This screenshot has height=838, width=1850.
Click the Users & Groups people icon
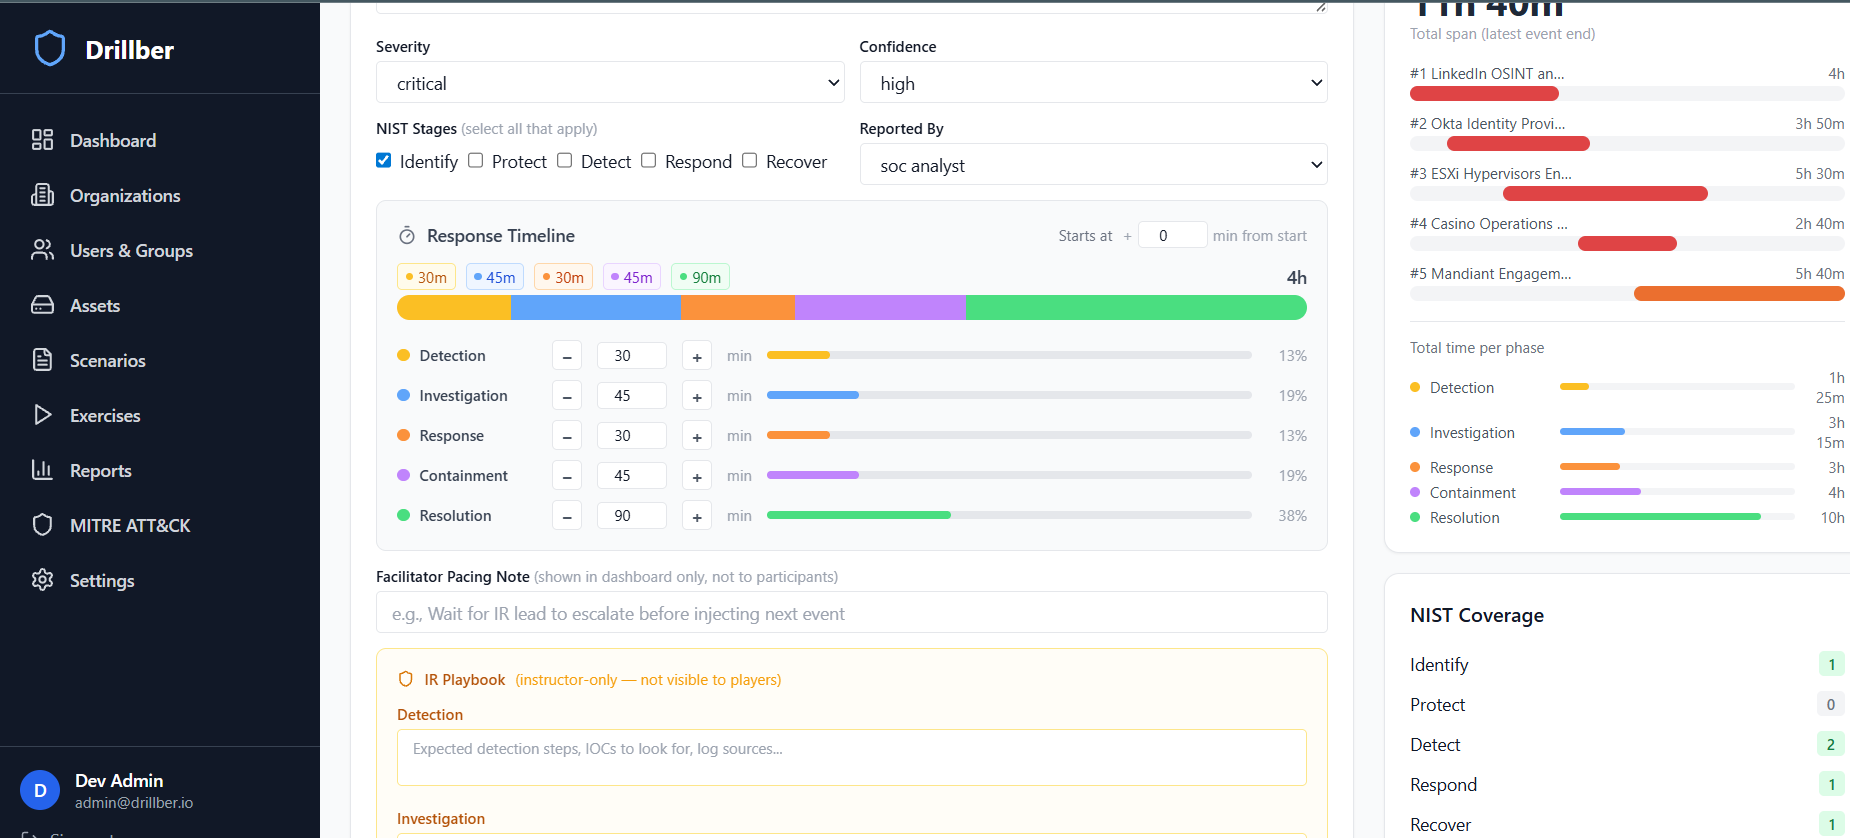pyautogui.click(x=42, y=250)
